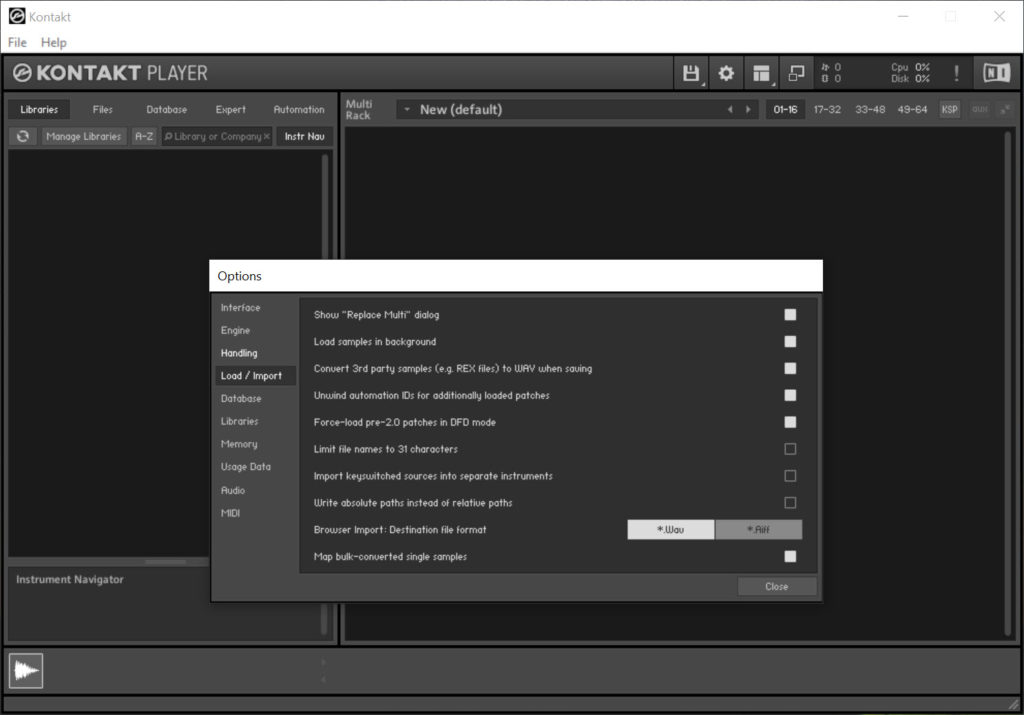Toggle Show "Replace Multi" dialog checkbox
Viewport: 1024px width, 715px height.
790,315
